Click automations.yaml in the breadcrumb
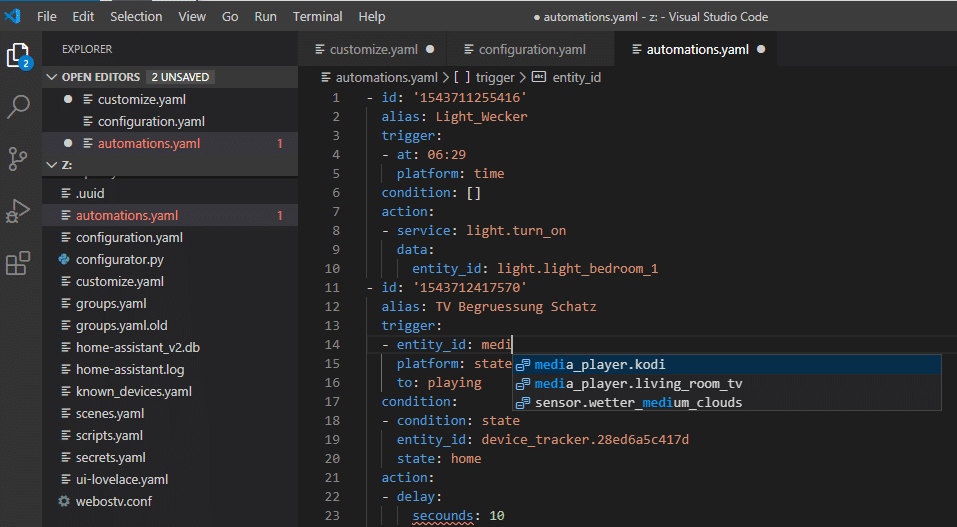 (386, 78)
